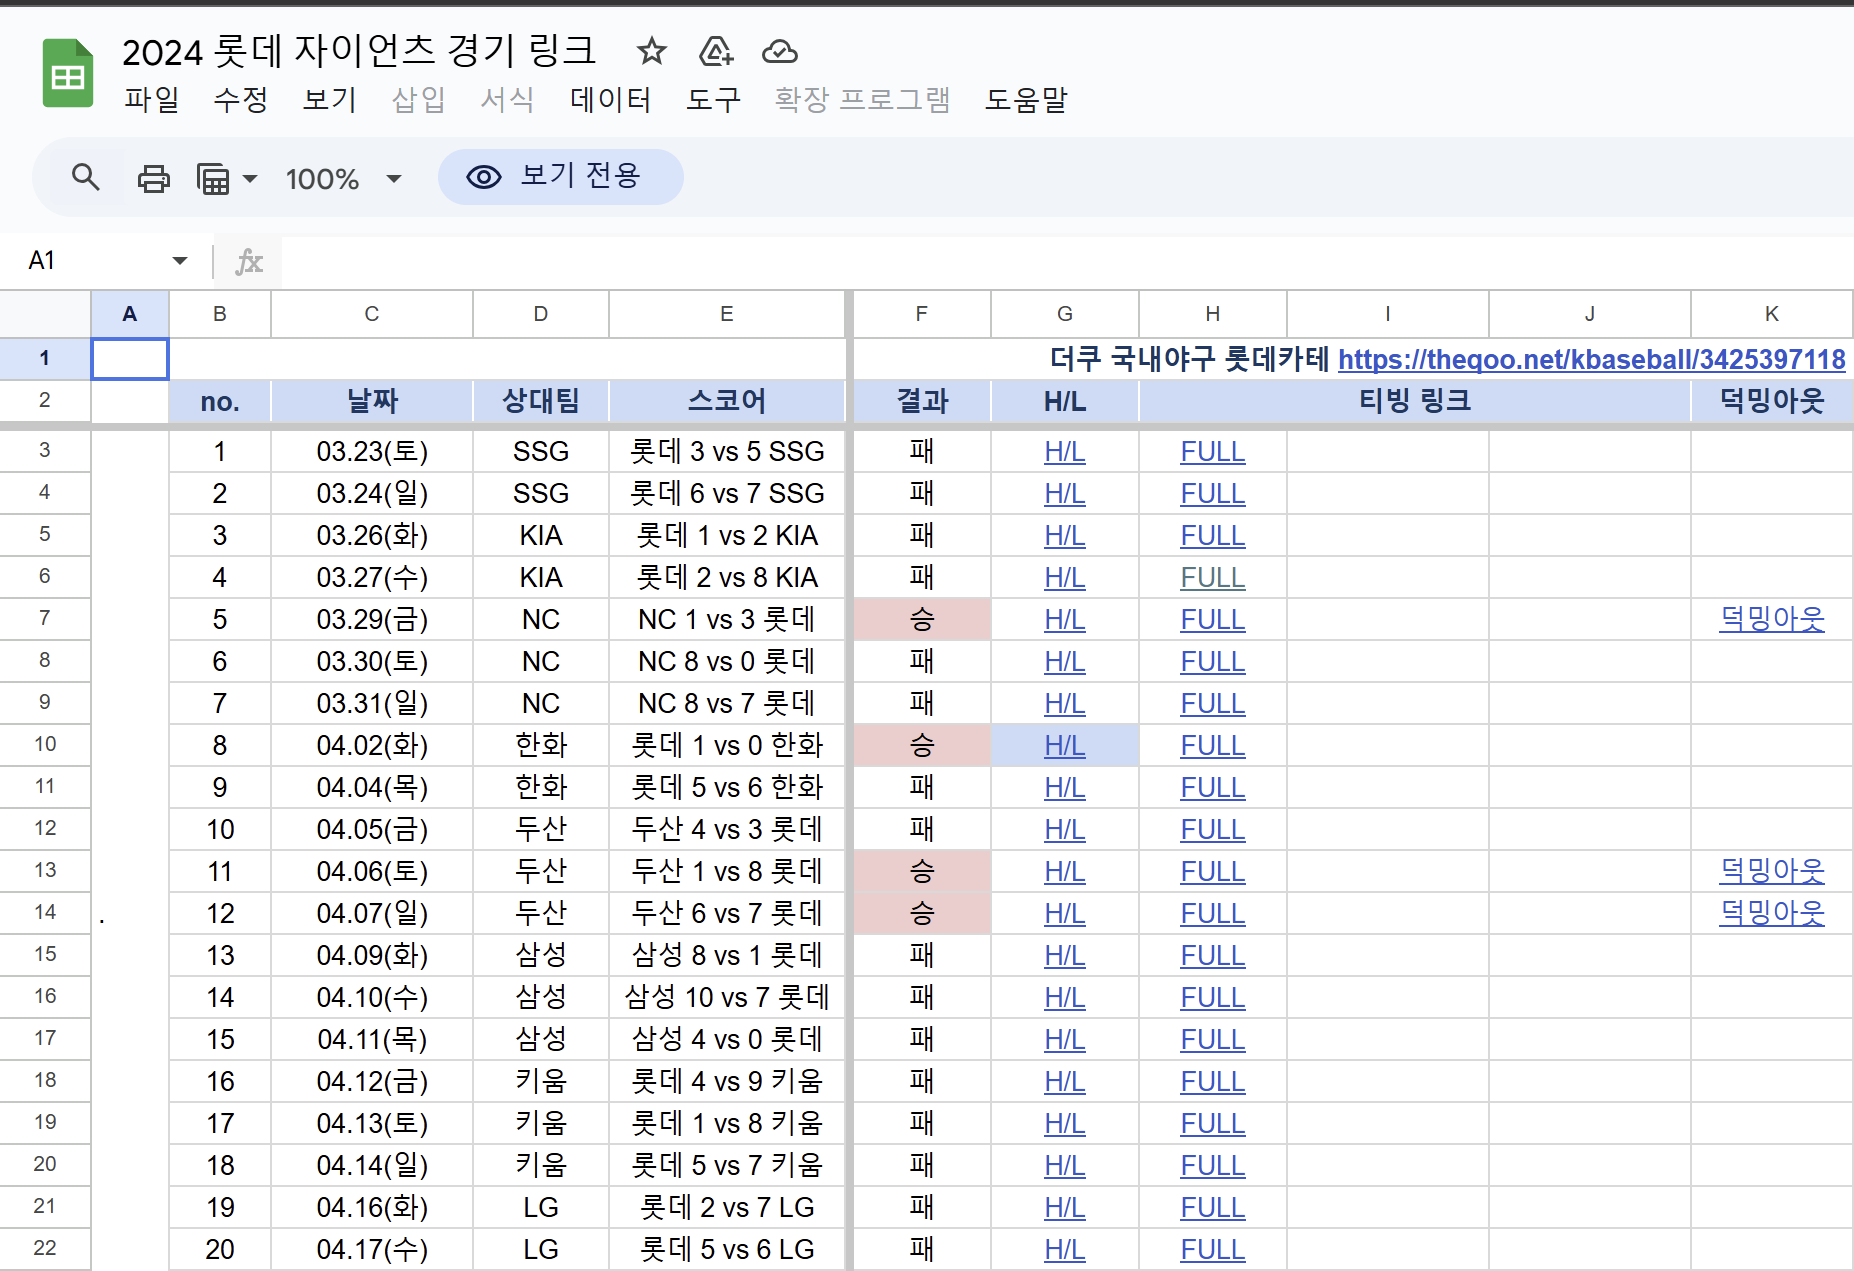The image size is (1854, 1271).
Task: Select the cell 'NC 1 vs 3 롯데'
Action: pos(727,619)
